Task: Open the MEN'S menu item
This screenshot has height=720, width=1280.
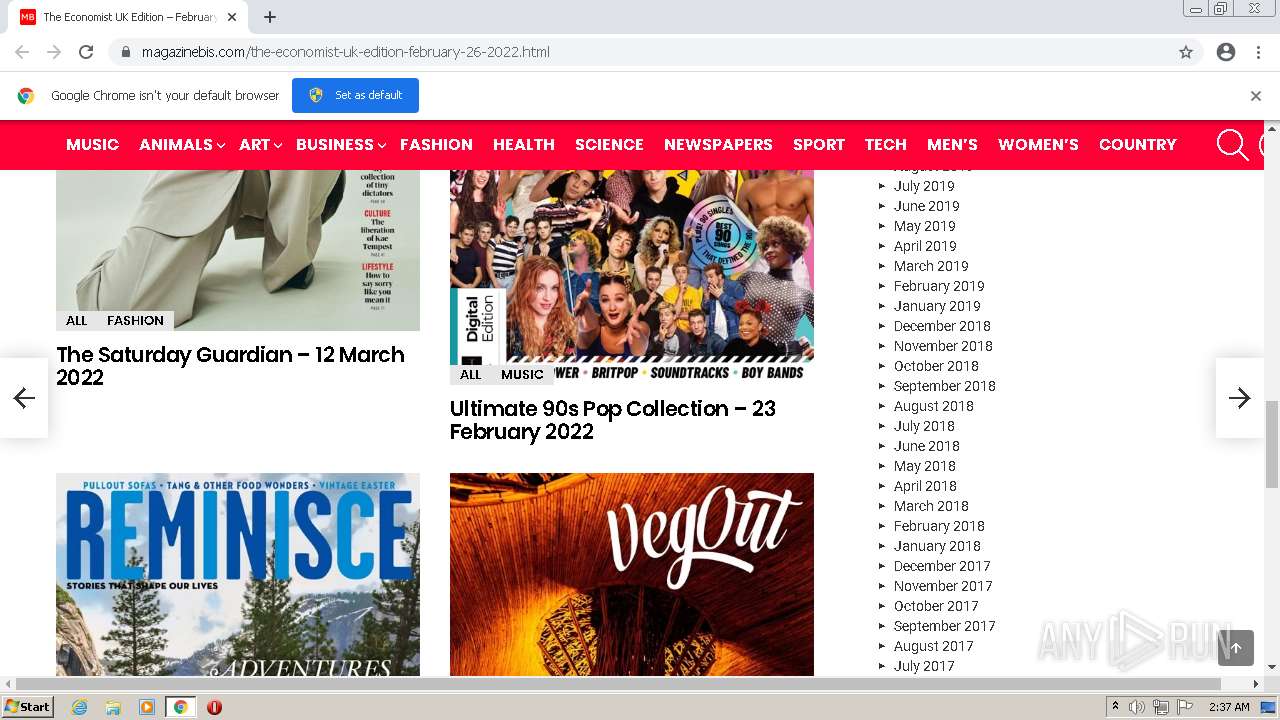Action: [x=952, y=145]
